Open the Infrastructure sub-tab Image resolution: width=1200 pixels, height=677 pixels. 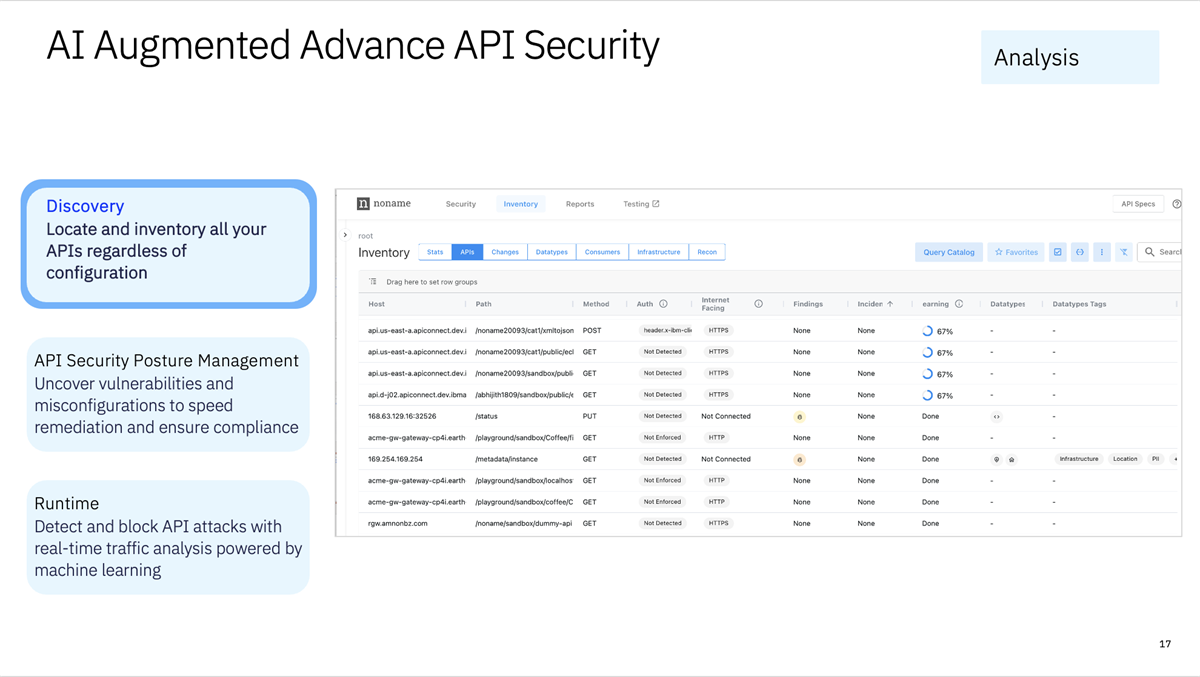pos(659,252)
